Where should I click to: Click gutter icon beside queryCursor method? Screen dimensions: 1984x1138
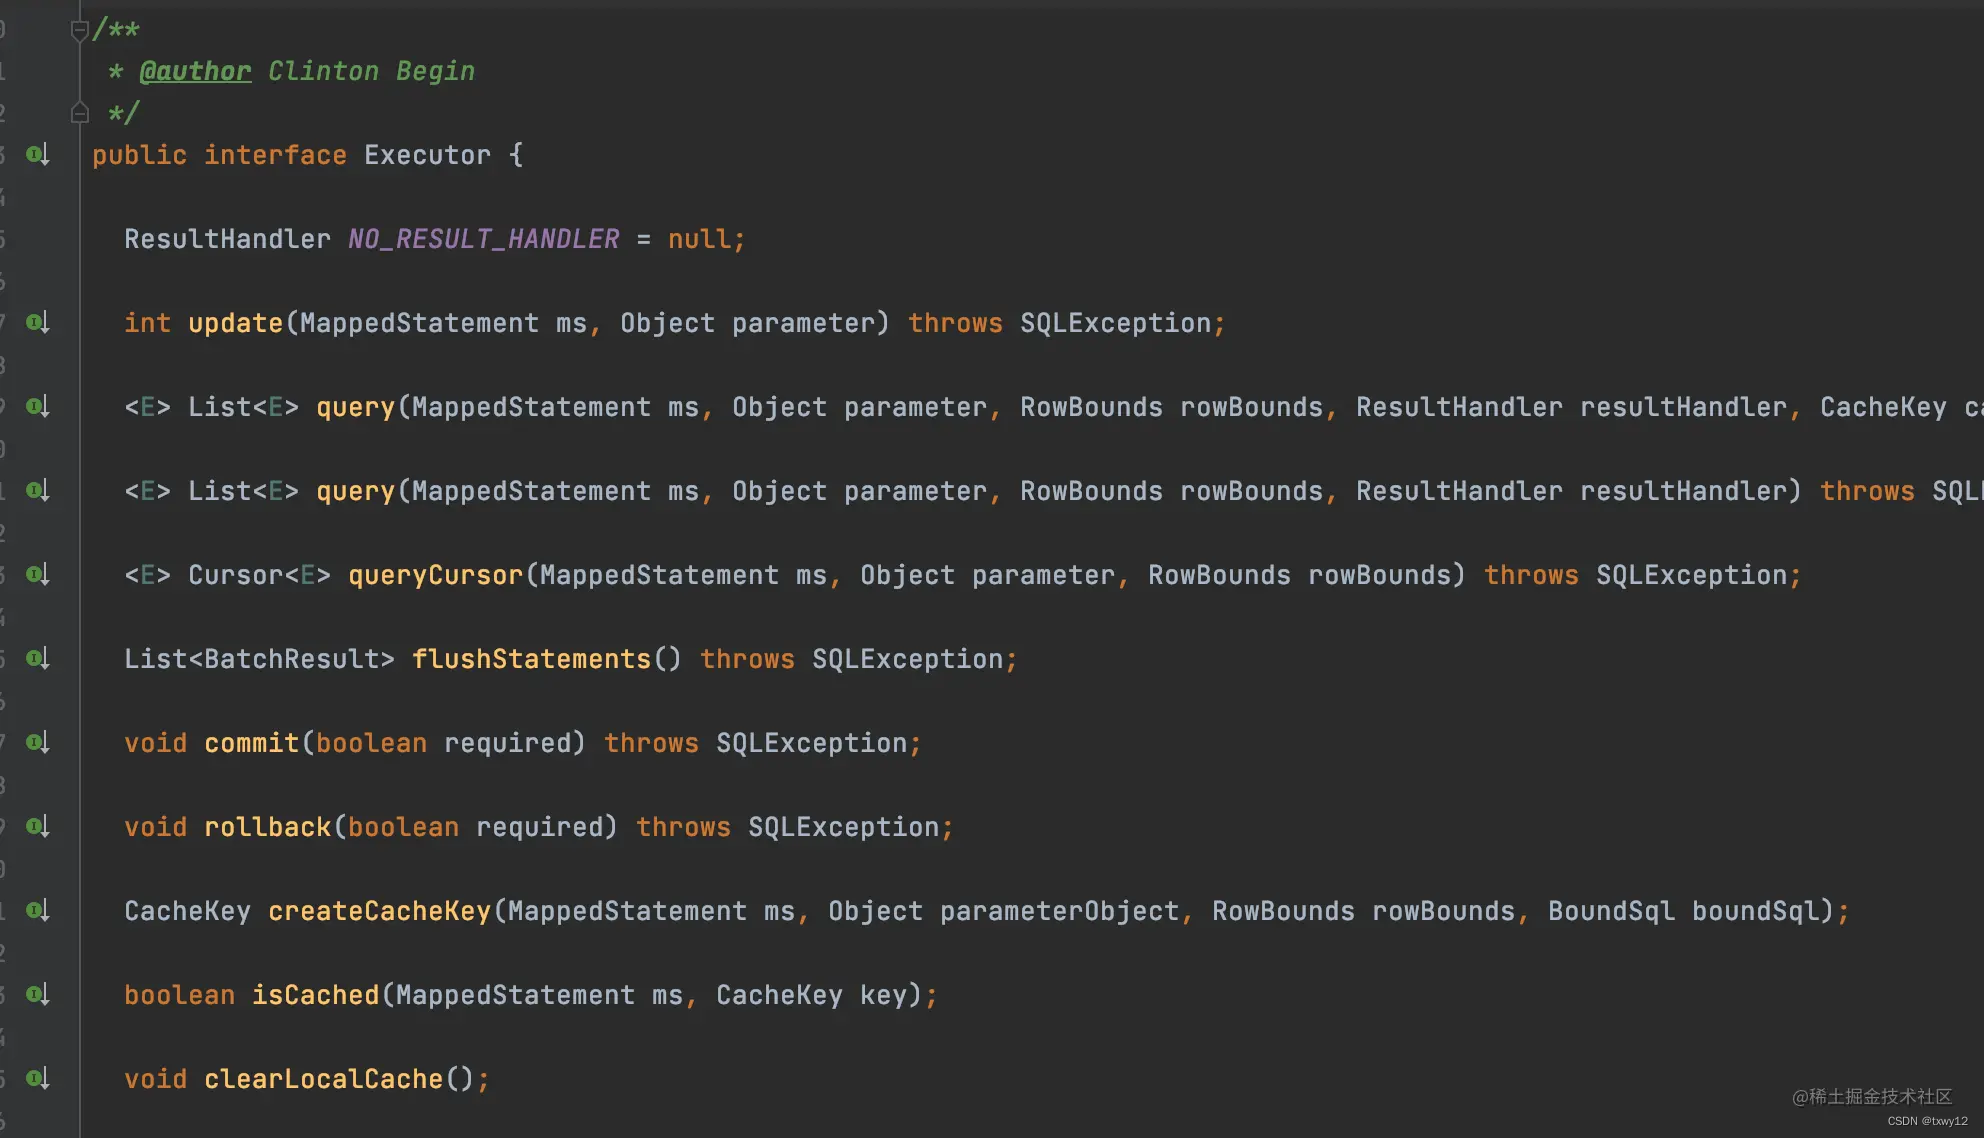[x=38, y=575]
